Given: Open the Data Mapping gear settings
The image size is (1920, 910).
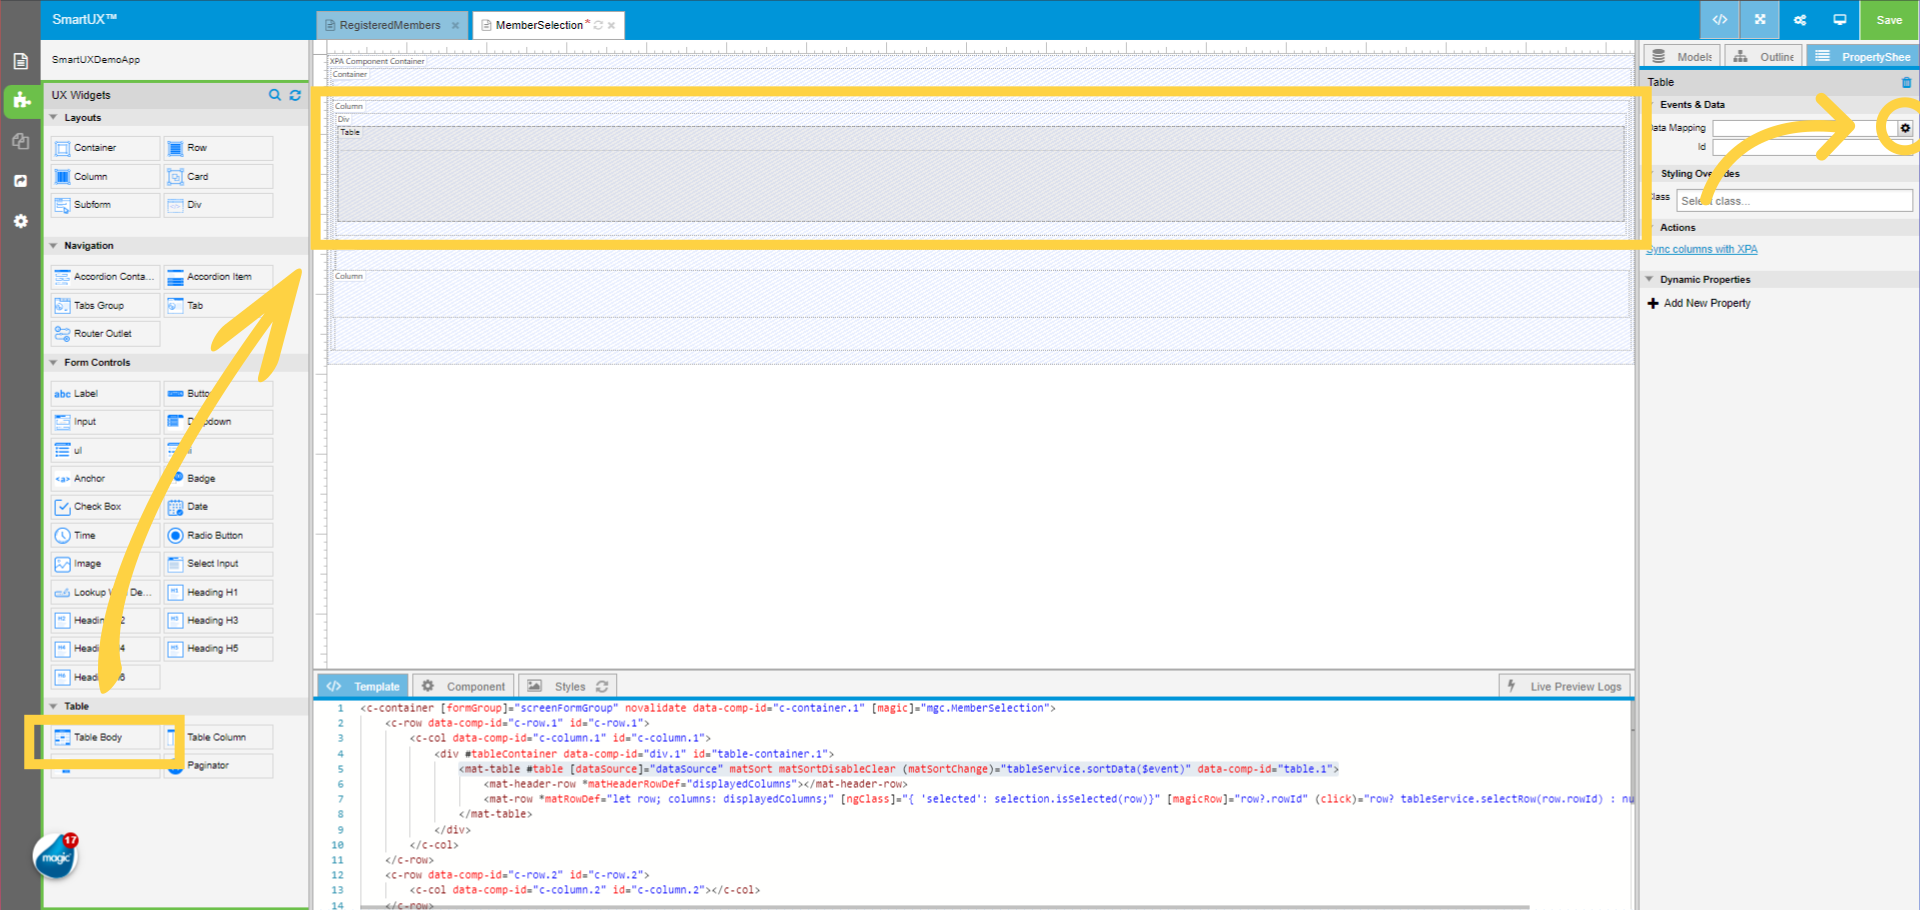Looking at the screenshot, I should 1905,128.
